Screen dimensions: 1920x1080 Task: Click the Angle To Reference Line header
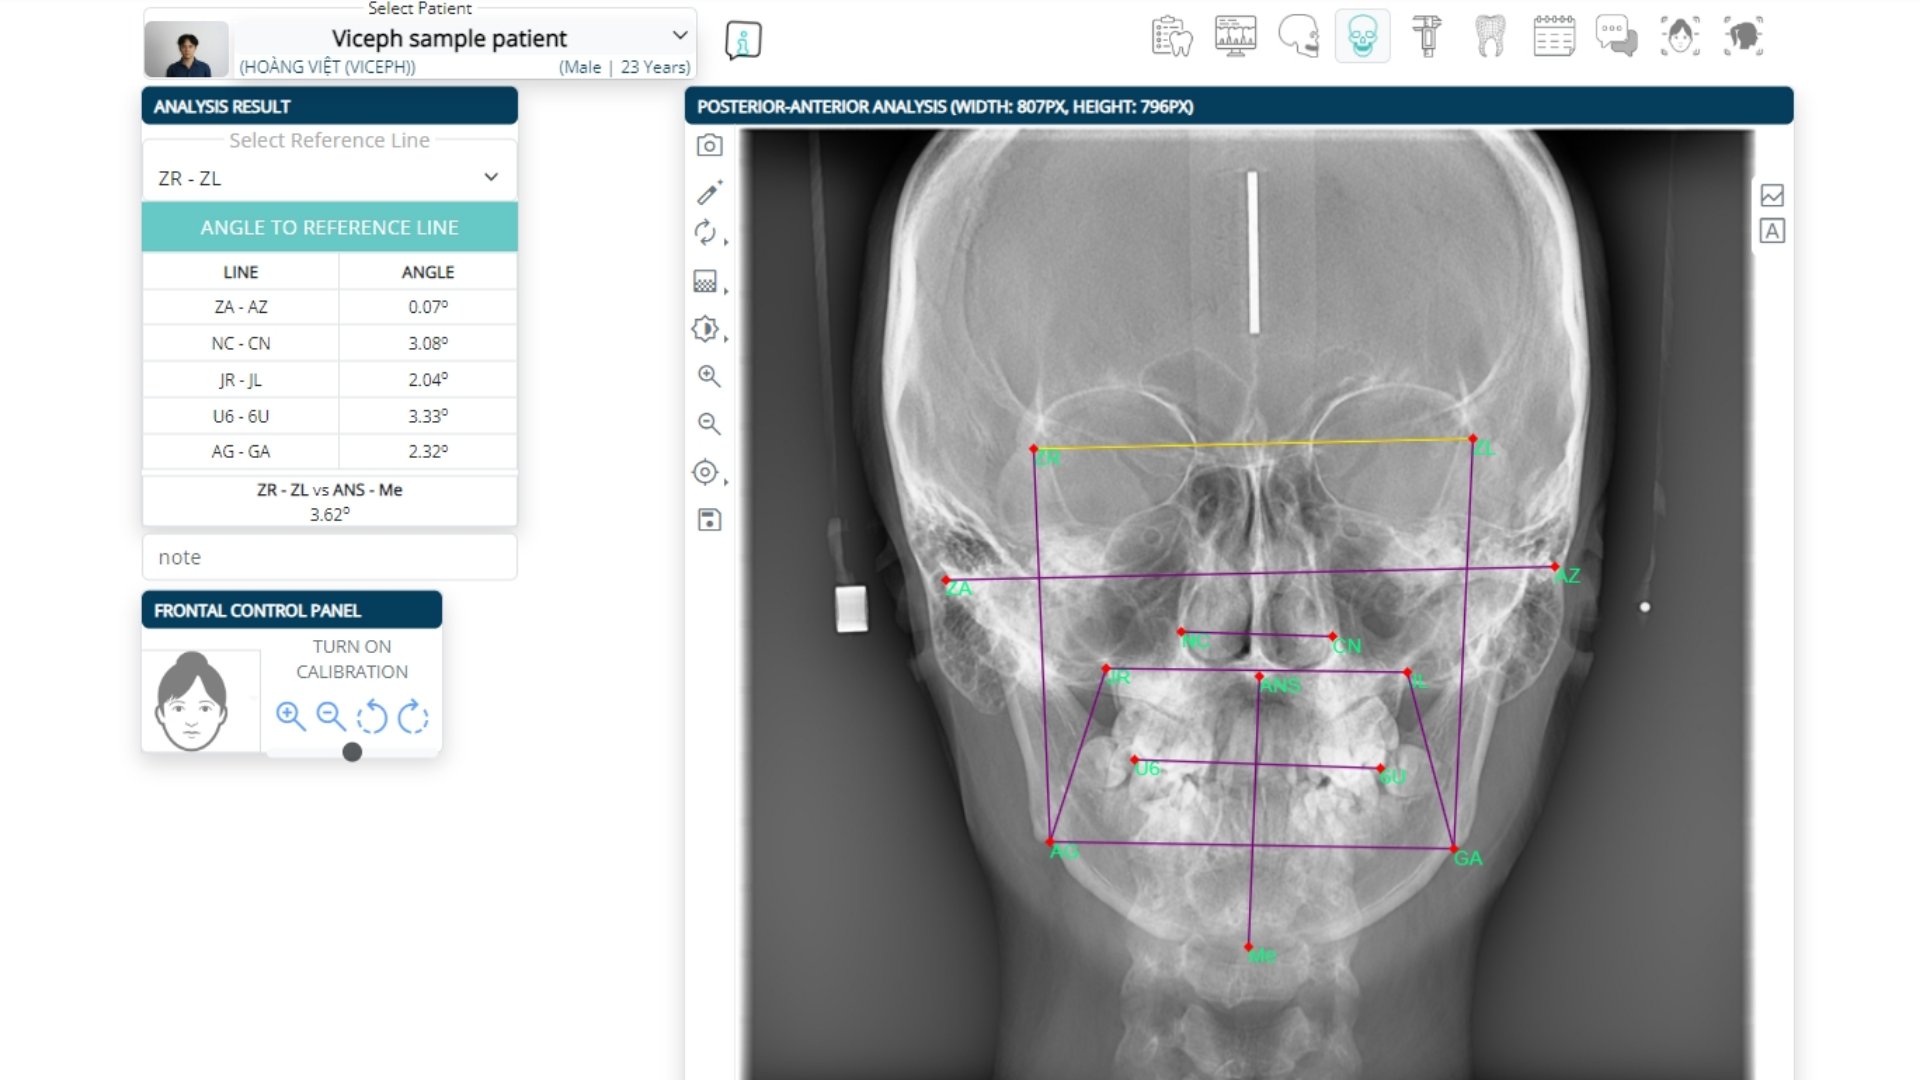(329, 228)
